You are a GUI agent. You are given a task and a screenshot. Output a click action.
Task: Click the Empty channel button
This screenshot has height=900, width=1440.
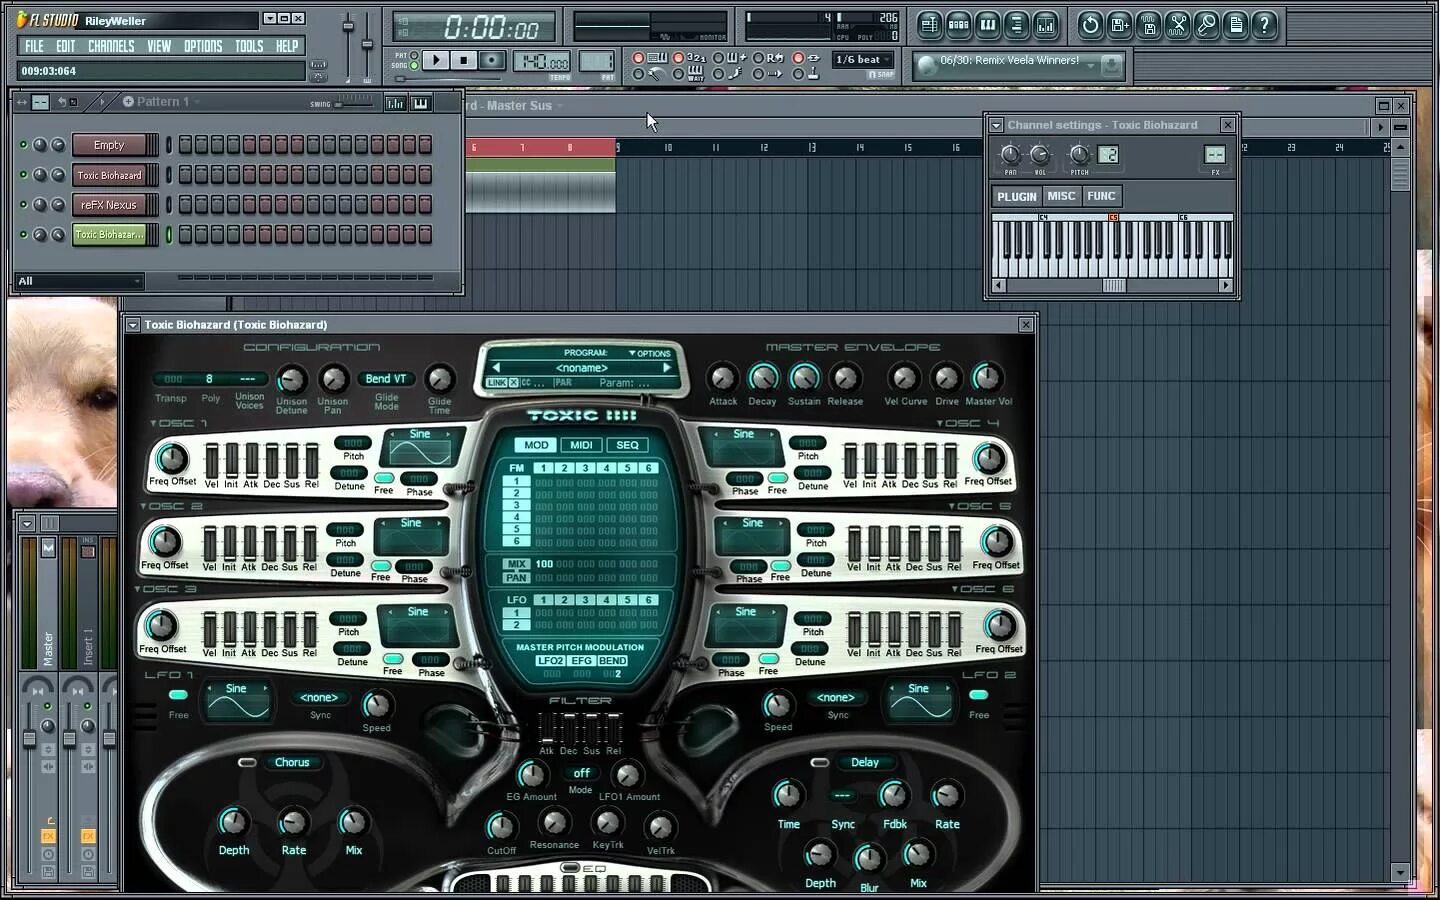point(109,145)
